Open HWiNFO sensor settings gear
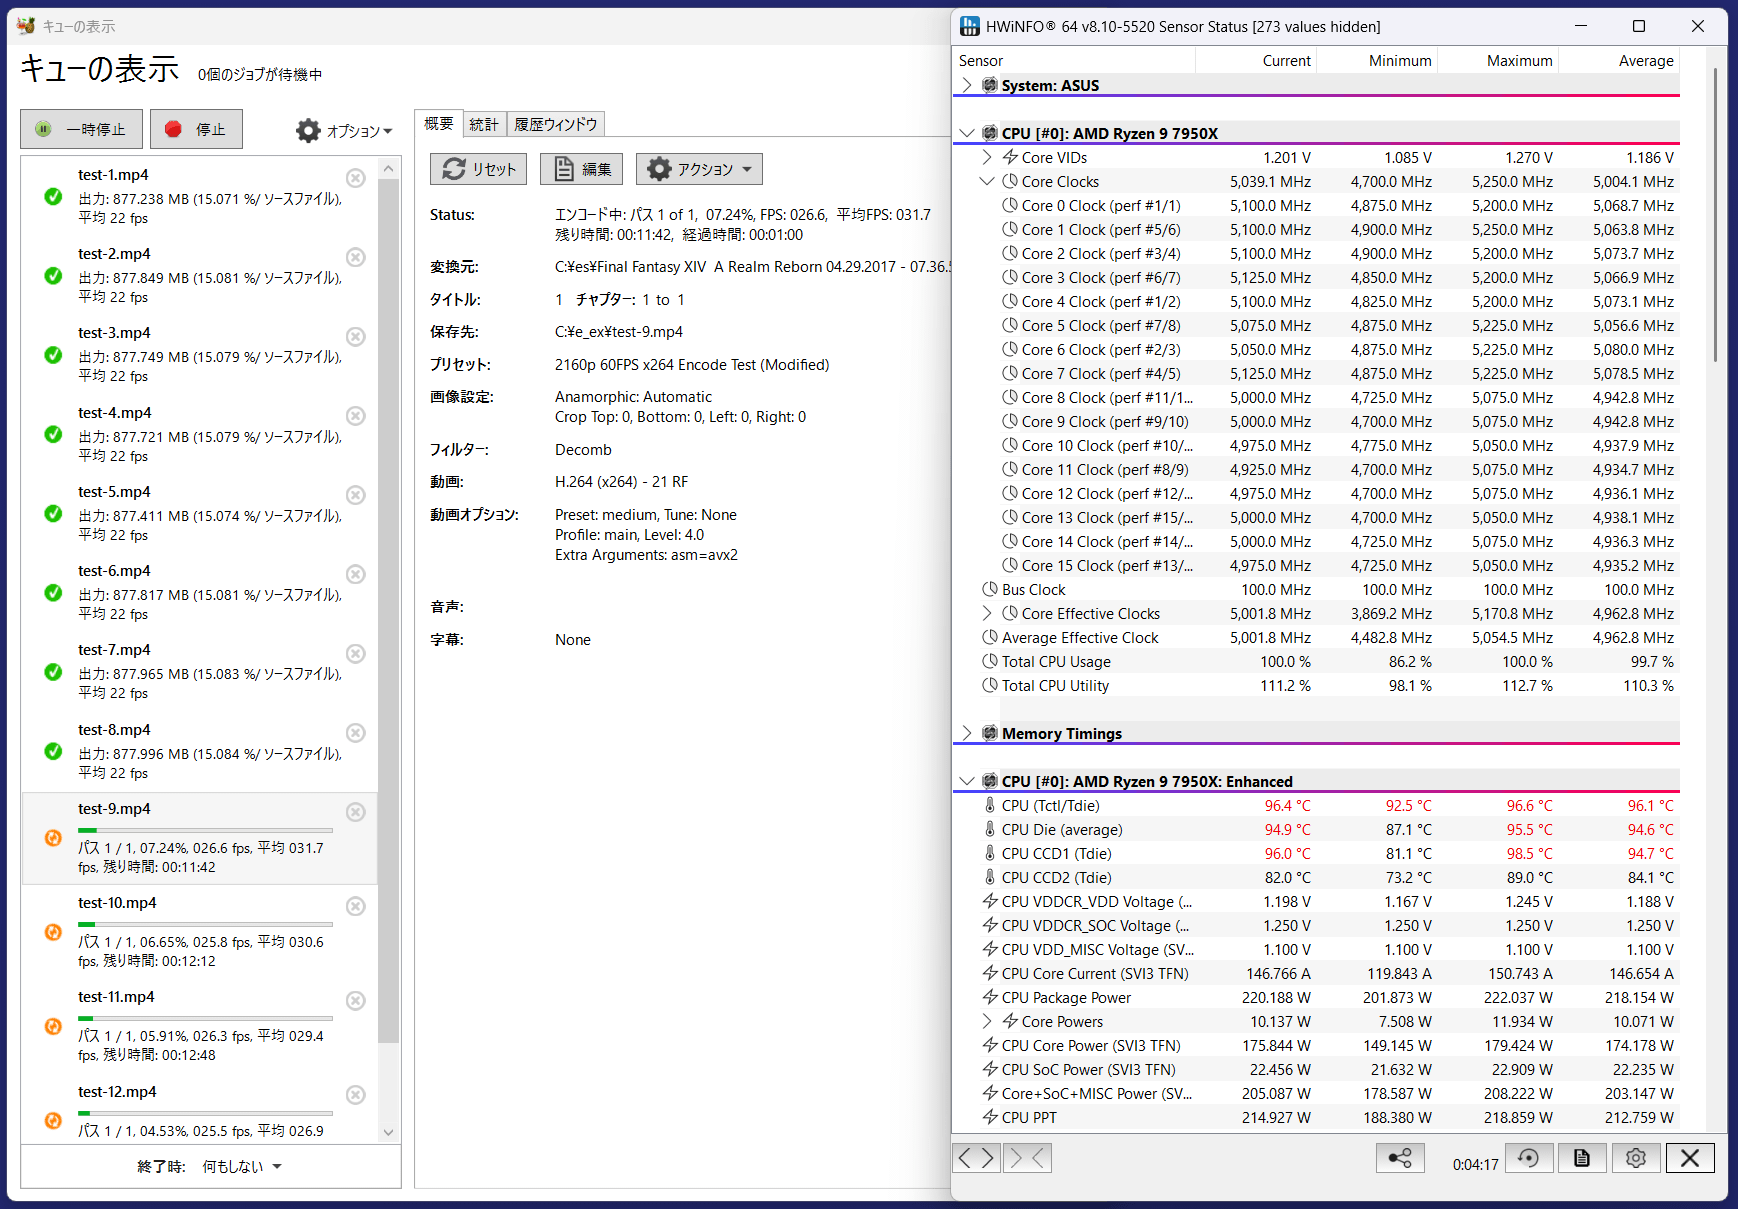The image size is (1738, 1209). pos(1636,1158)
